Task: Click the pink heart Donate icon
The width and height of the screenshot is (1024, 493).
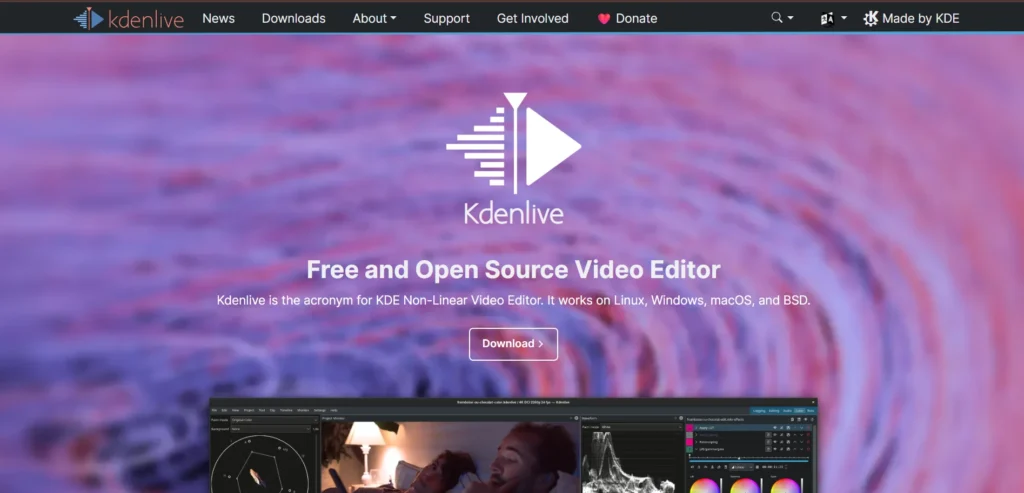Action: [x=604, y=18]
